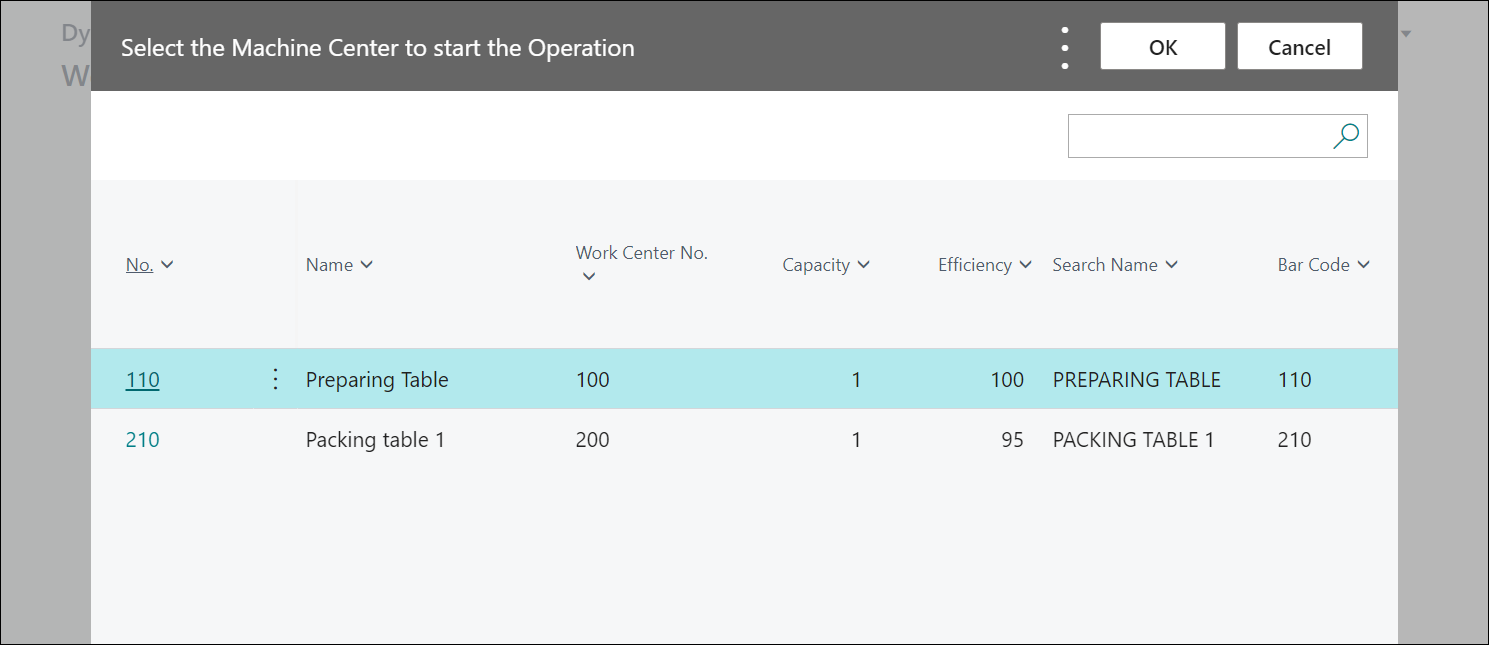
Task: Confirm selection with OK button
Action: point(1163,47)
